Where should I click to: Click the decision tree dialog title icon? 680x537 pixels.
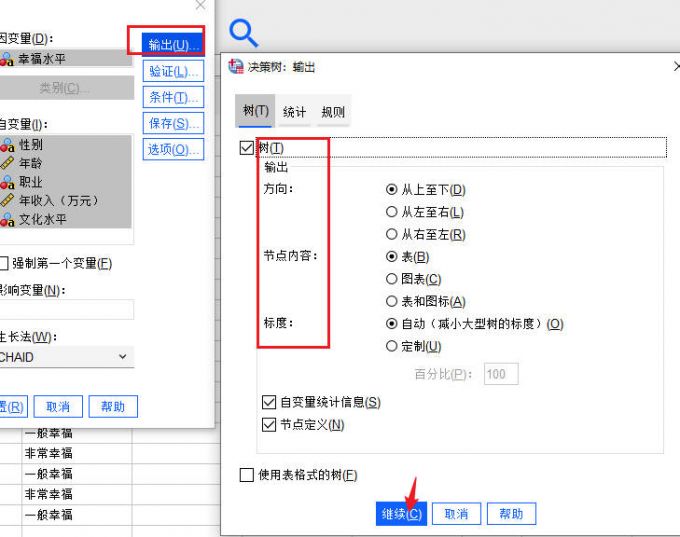tap(236, 66)
